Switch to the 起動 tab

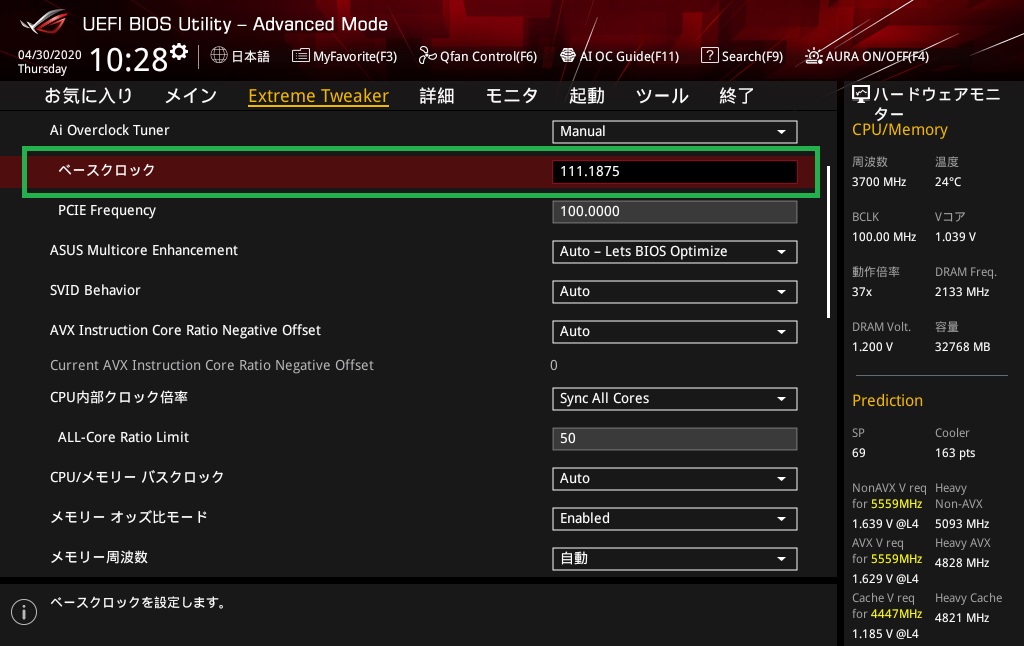586,95
